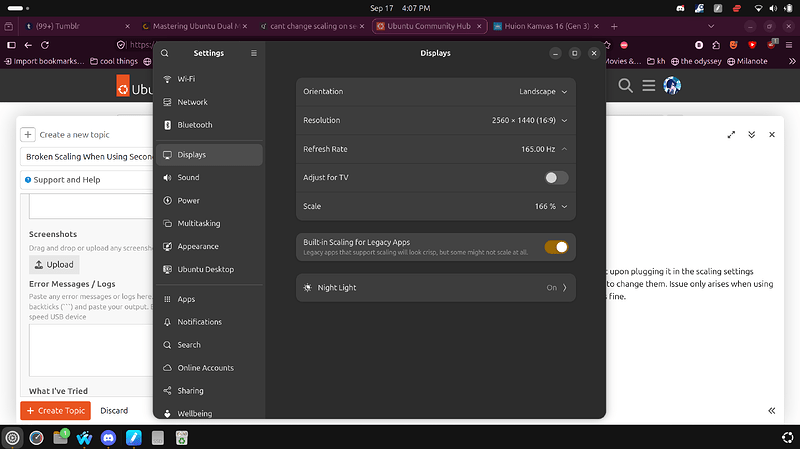
Task: Select Power in the Settings sidebar
Action: (x=209, y=201)
